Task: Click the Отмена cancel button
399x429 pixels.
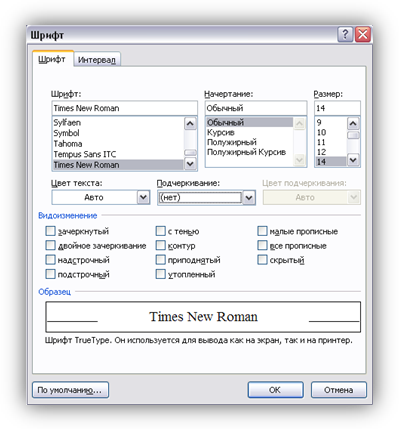Action: click(x=339, y=390)
